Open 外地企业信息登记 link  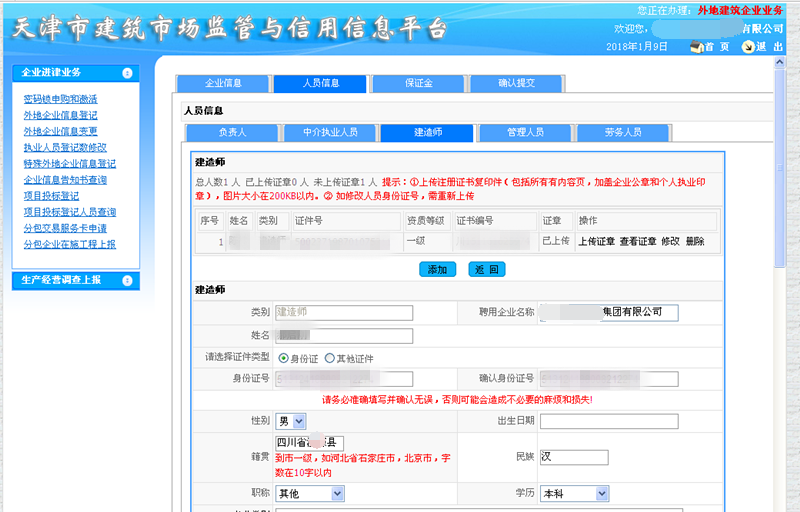tap(60, 115)
